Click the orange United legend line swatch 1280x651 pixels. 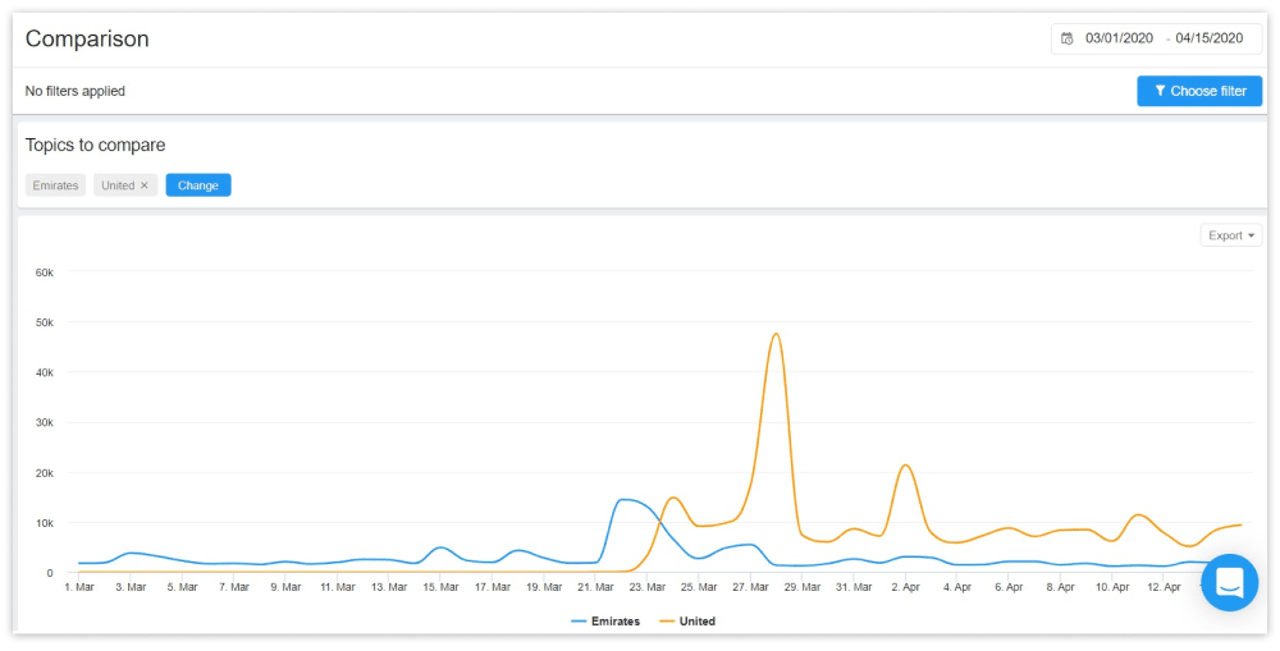point(667,621)
